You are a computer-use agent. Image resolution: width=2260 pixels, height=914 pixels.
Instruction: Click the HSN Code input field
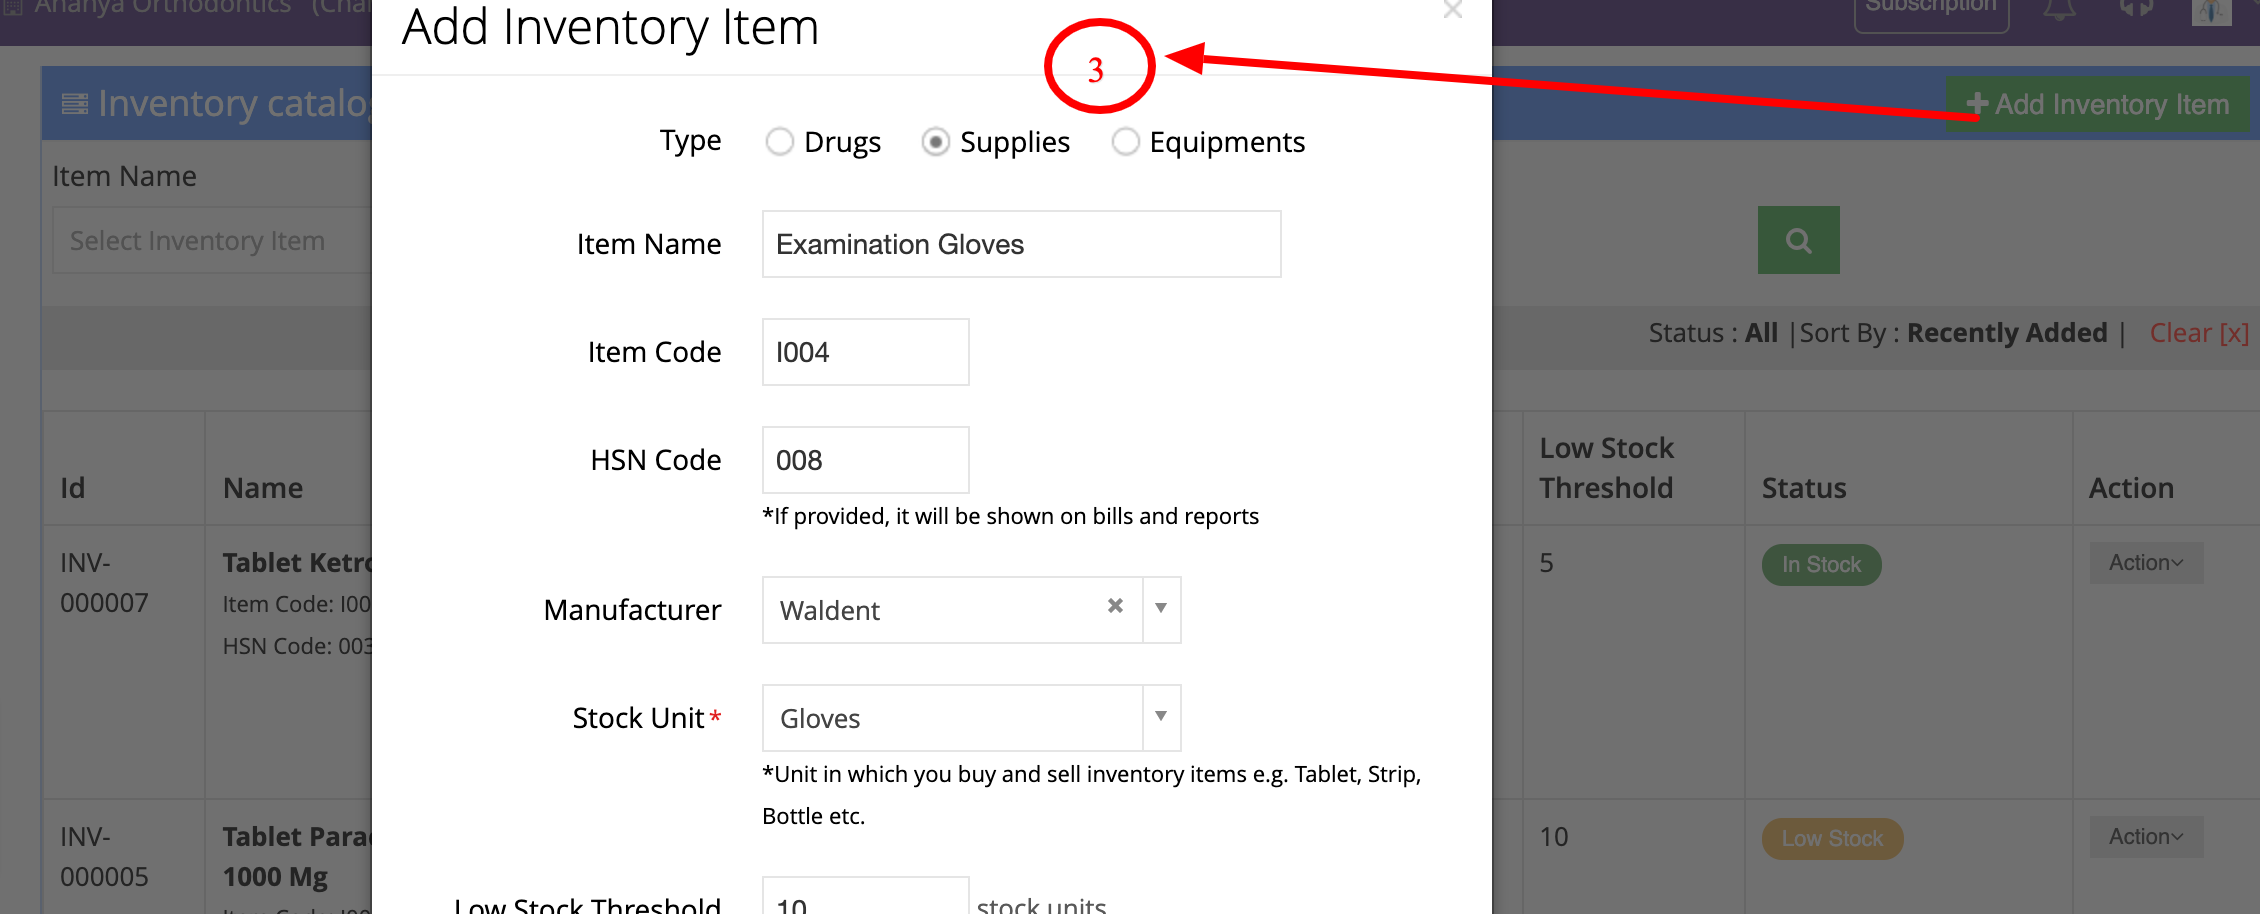(x=865, y=460)
